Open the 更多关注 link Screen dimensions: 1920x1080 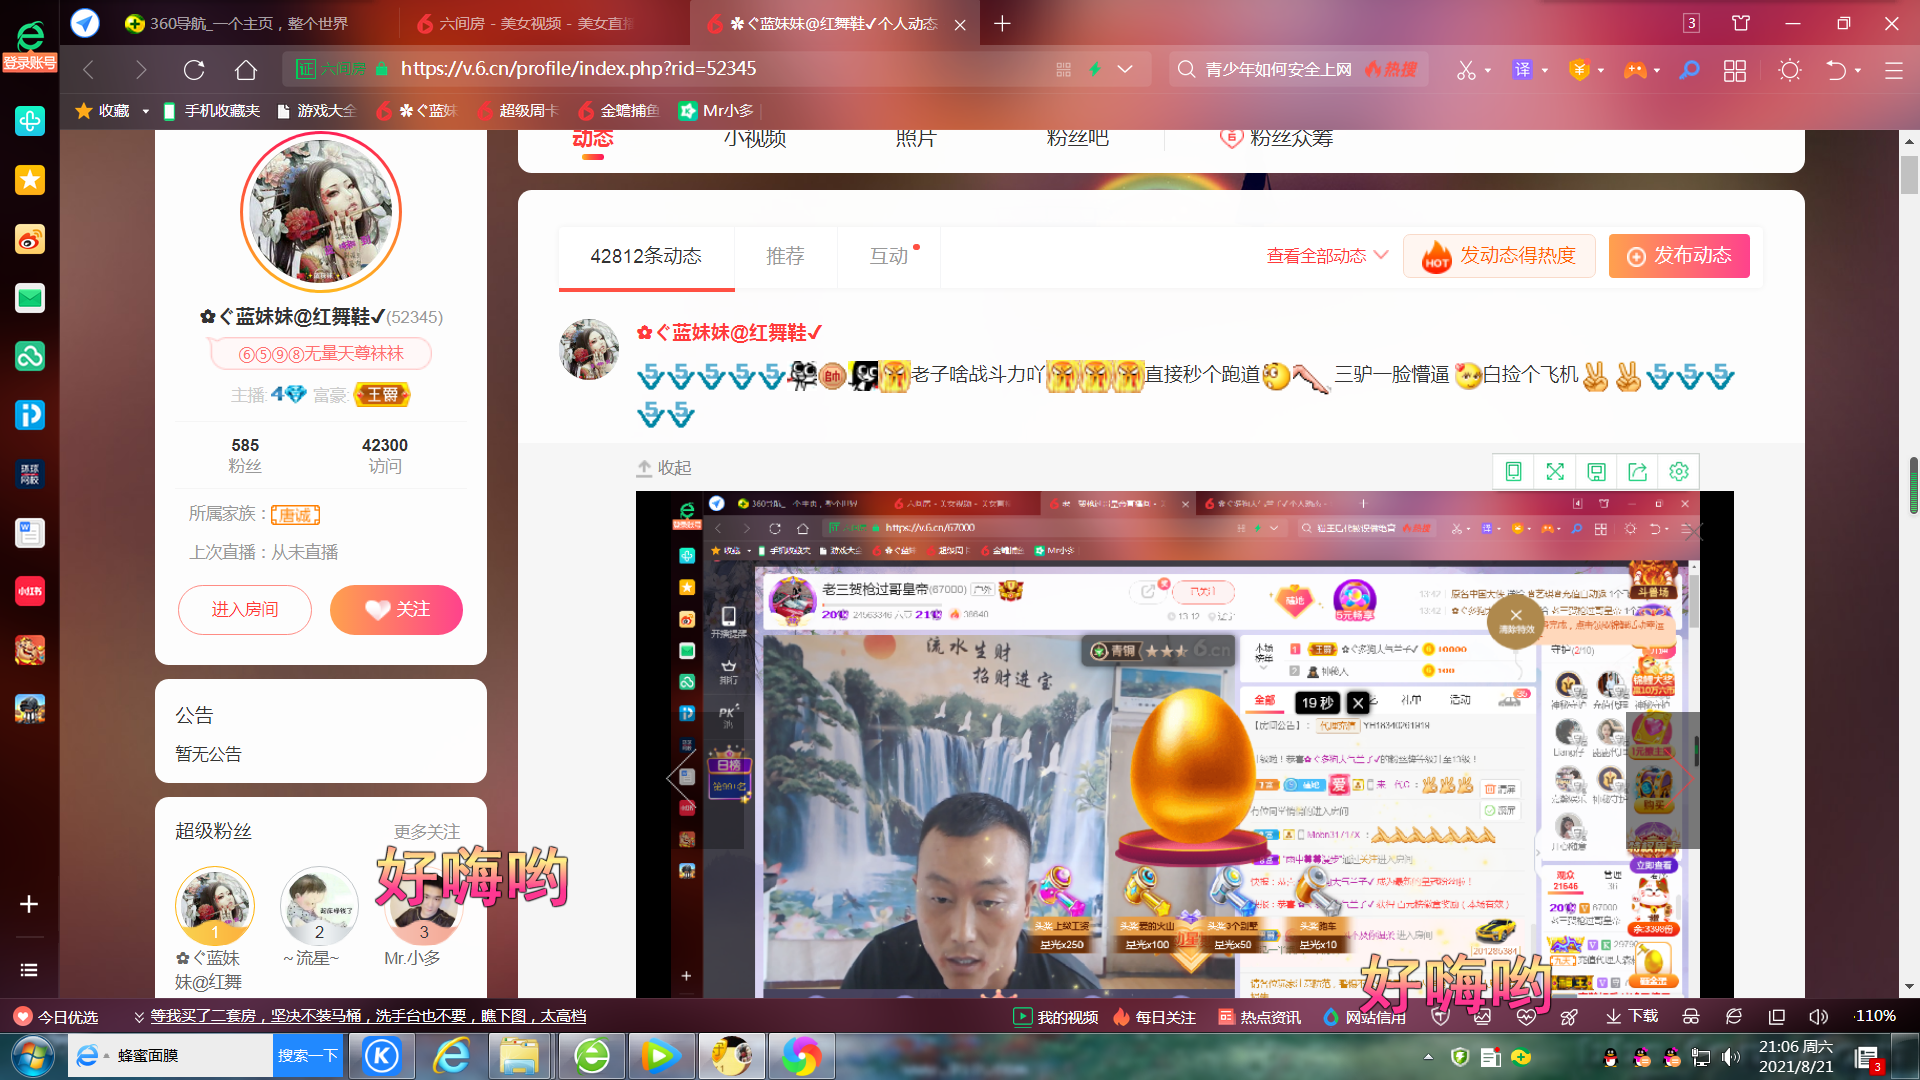(427, 832)
